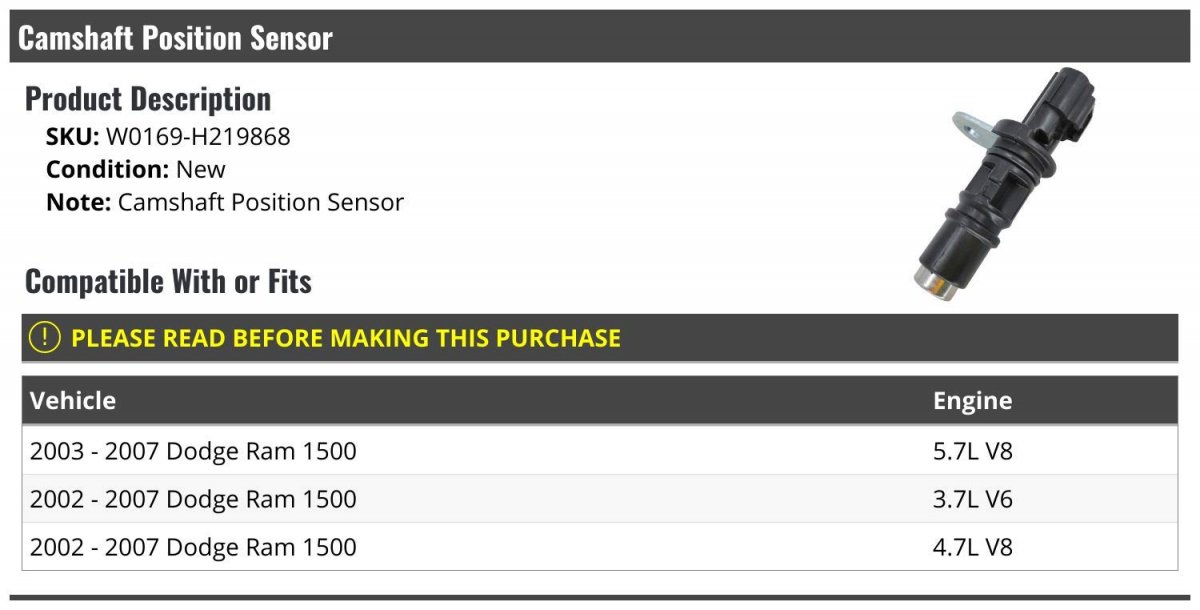Screen dimensions: 1200x610
Task: Click the Compatible With or Fits heading
Action: pyautogui.click(x=168, y=282)
